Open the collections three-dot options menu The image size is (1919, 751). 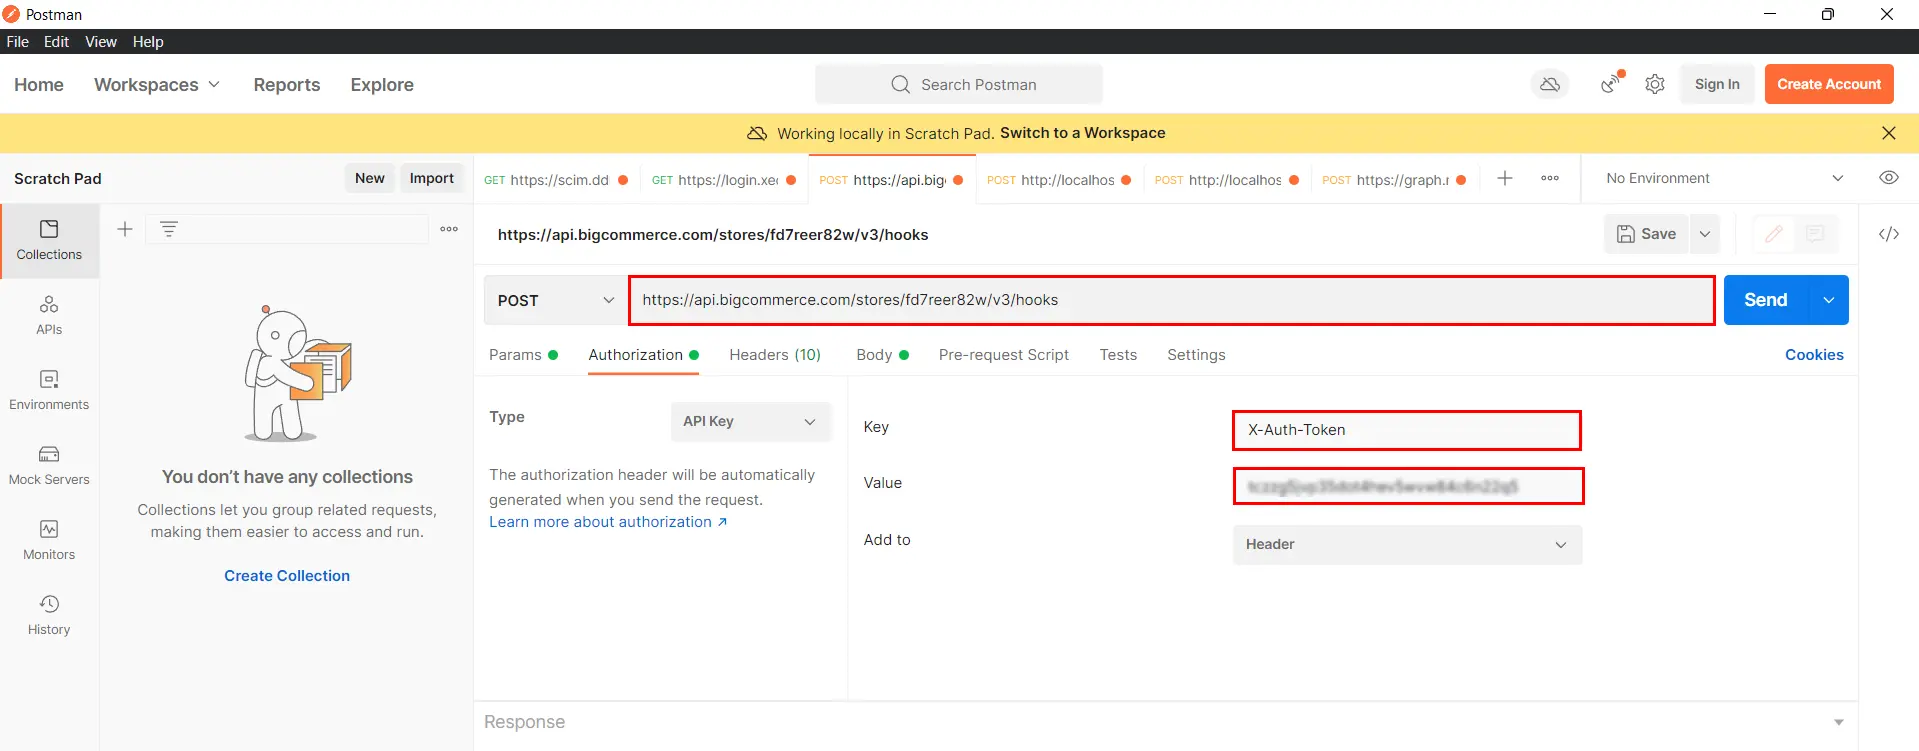pos(449,229)
